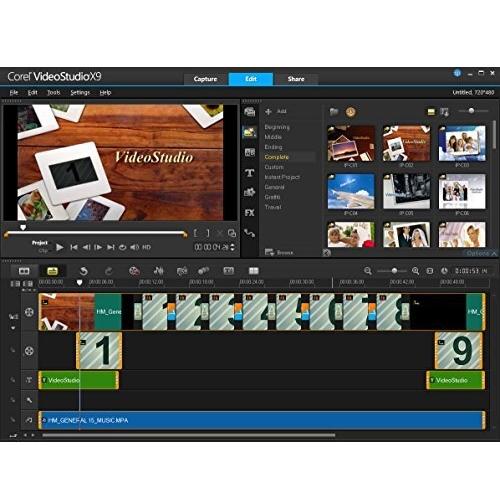Switch to Storyboard view icon
The height and width of the screenshot is (500, 500).
coord(24,271)
